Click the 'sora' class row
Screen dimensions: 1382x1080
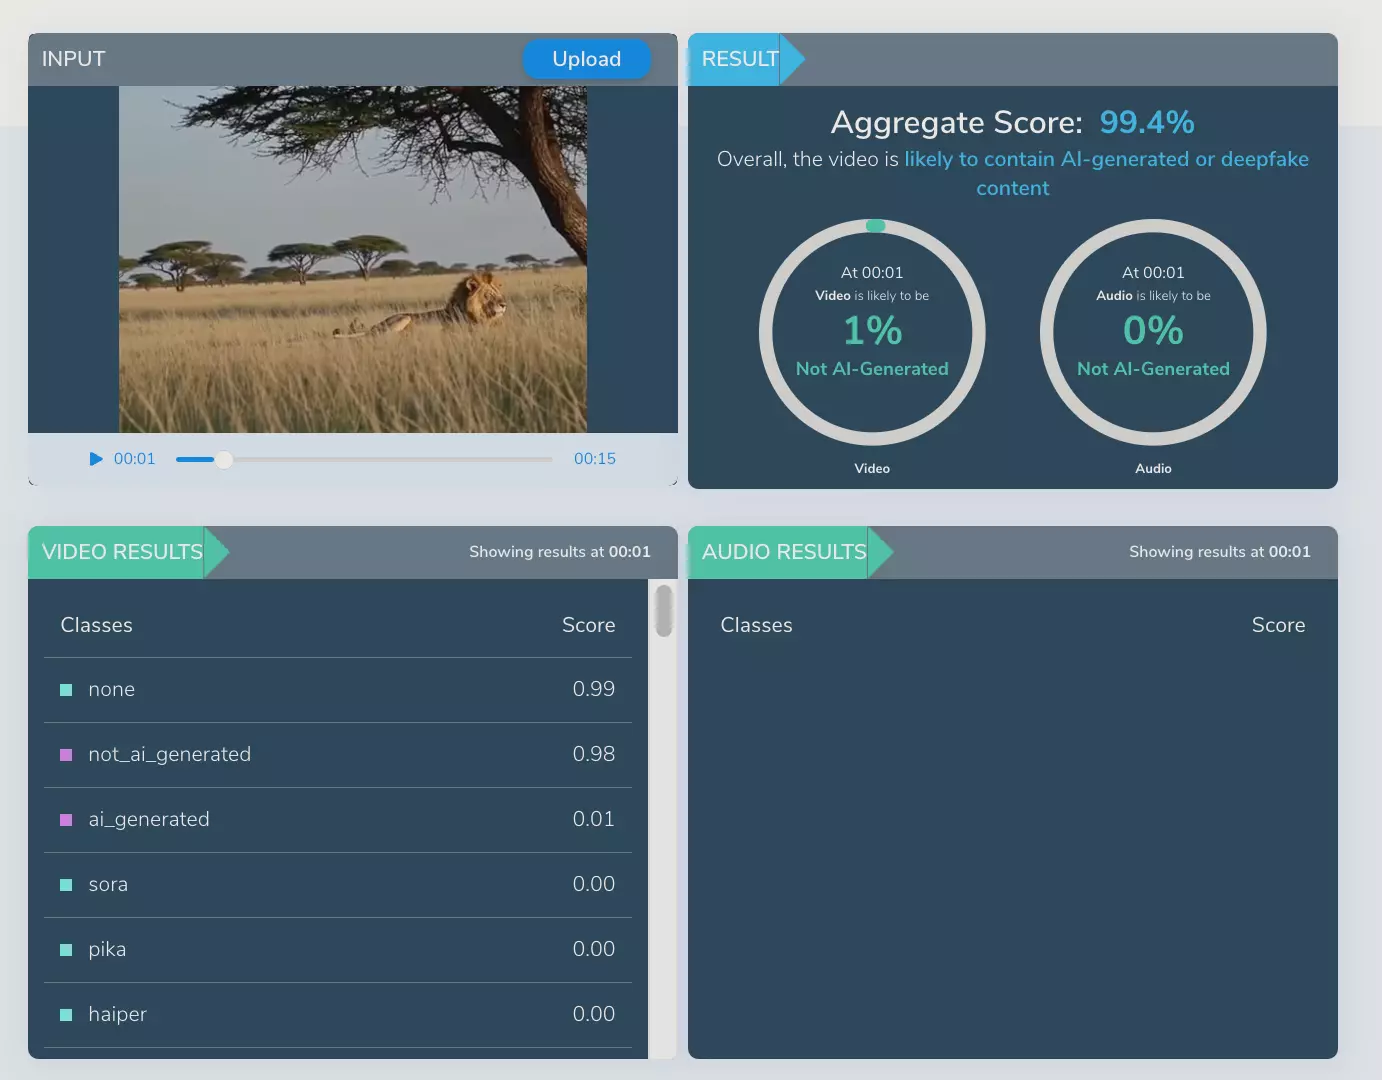(x=338, y=885)
